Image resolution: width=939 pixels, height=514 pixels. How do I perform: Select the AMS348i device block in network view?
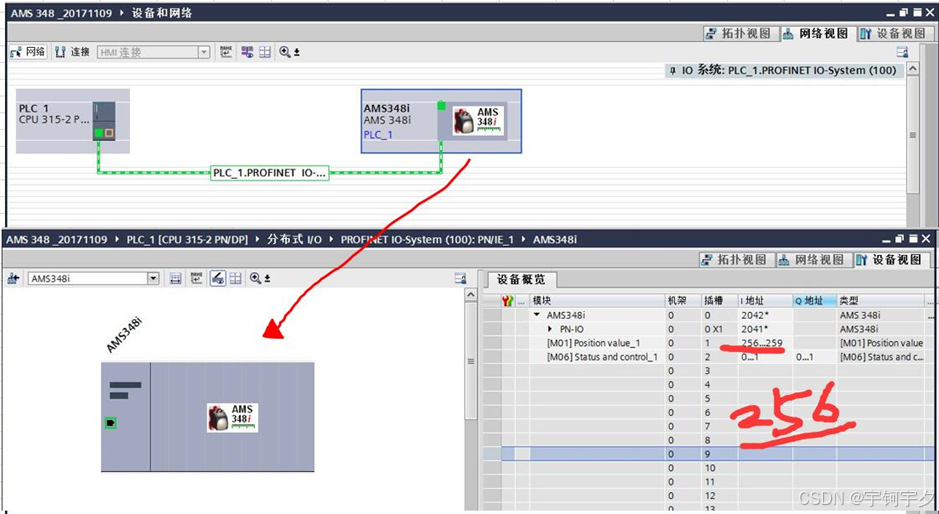(441, 121)
